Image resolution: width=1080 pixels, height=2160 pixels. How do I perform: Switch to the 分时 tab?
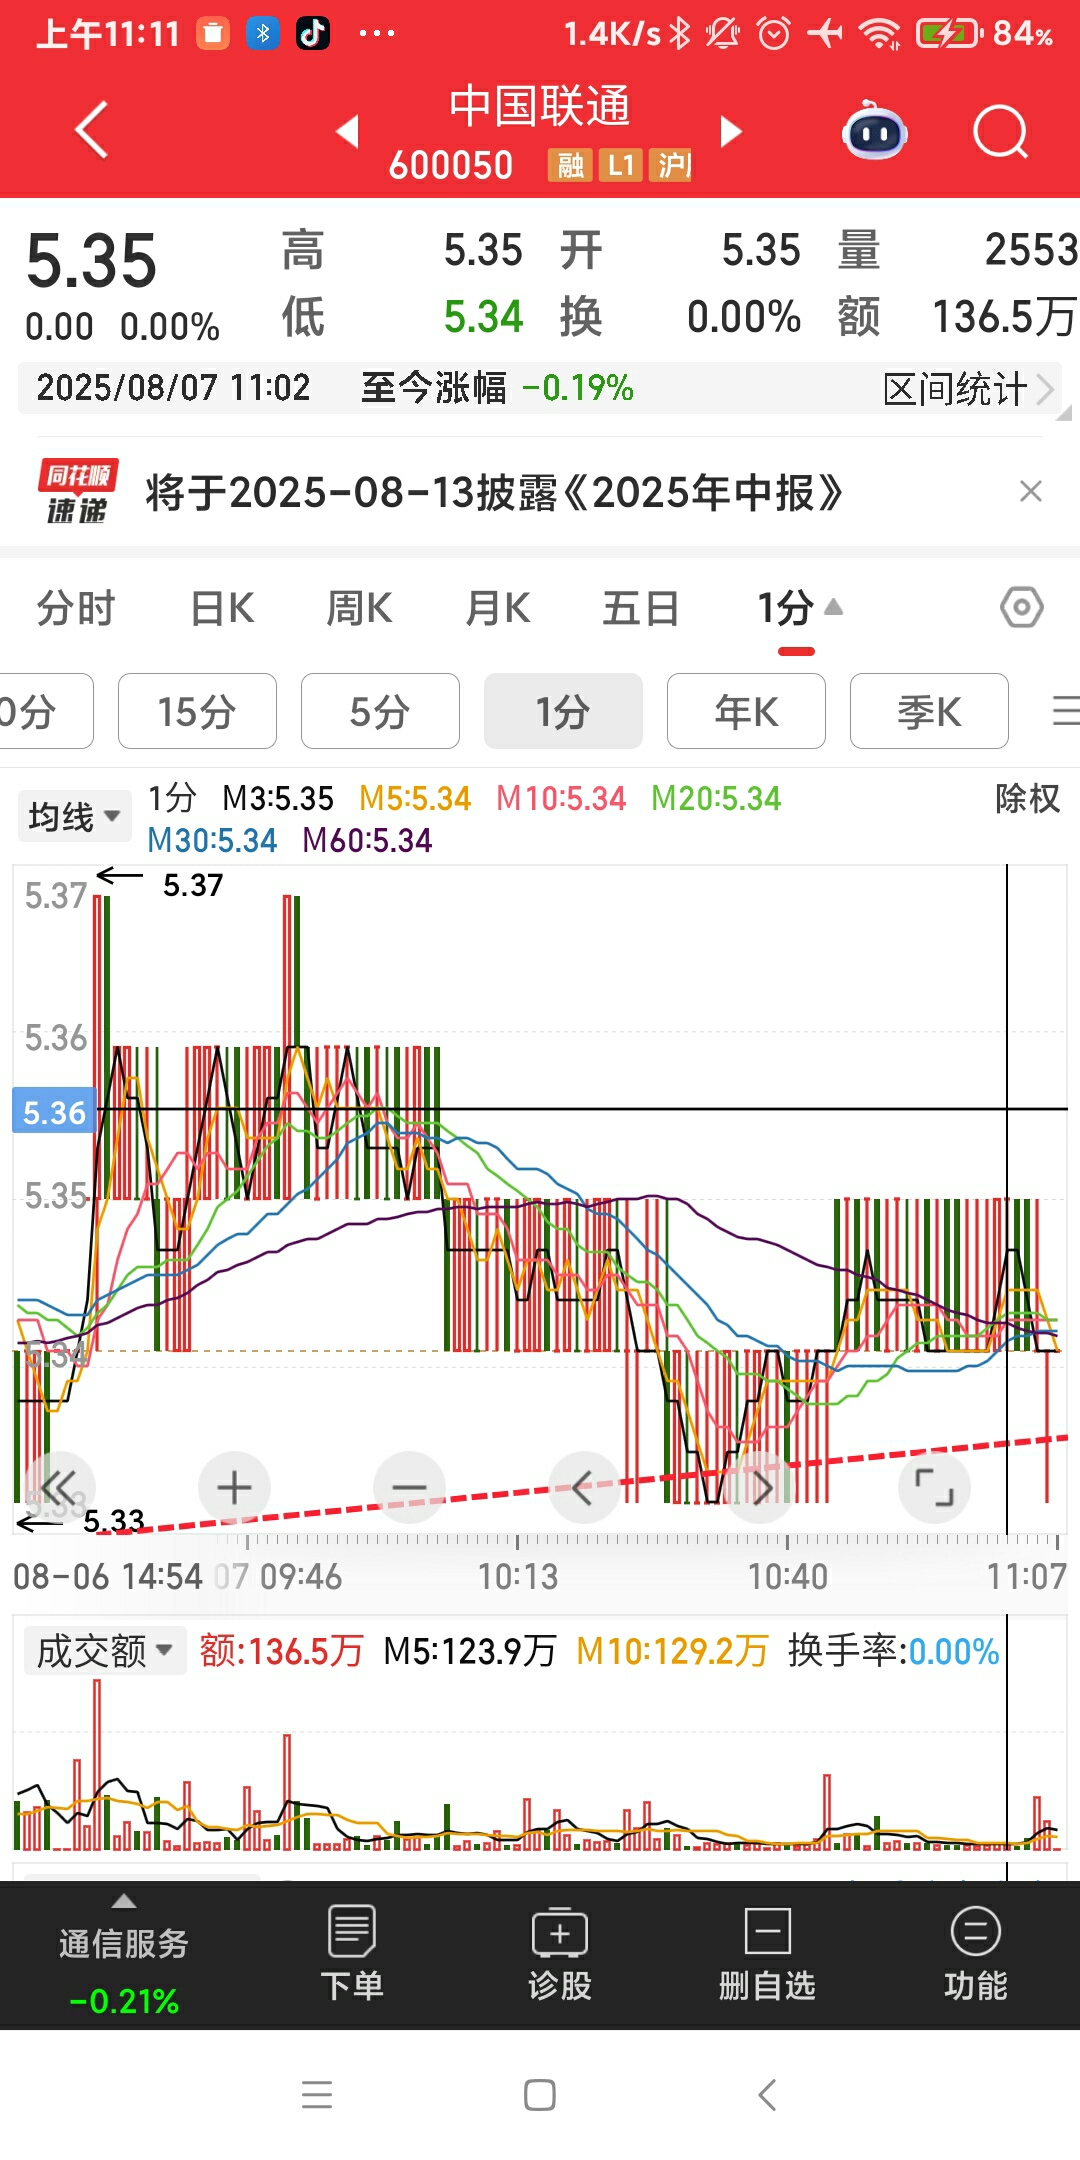[x=76, y=608]
